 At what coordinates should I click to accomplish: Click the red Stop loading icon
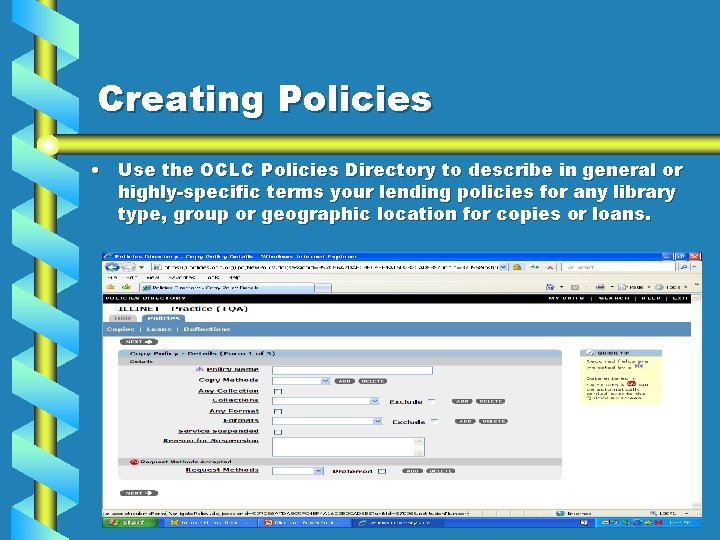[549, 267]
